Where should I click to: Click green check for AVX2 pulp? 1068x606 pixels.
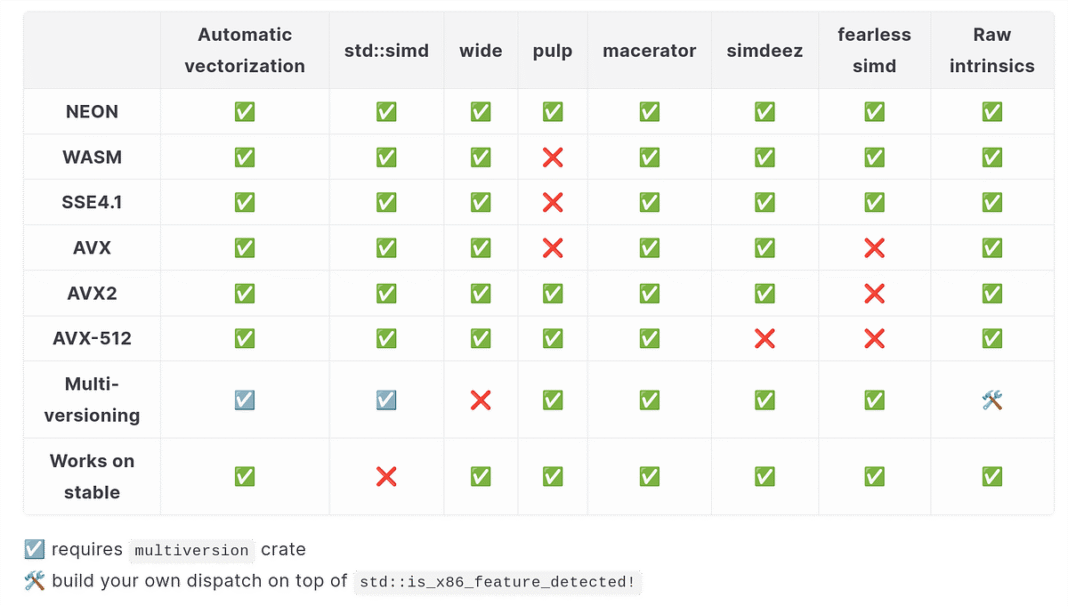(x=552, y=293)
